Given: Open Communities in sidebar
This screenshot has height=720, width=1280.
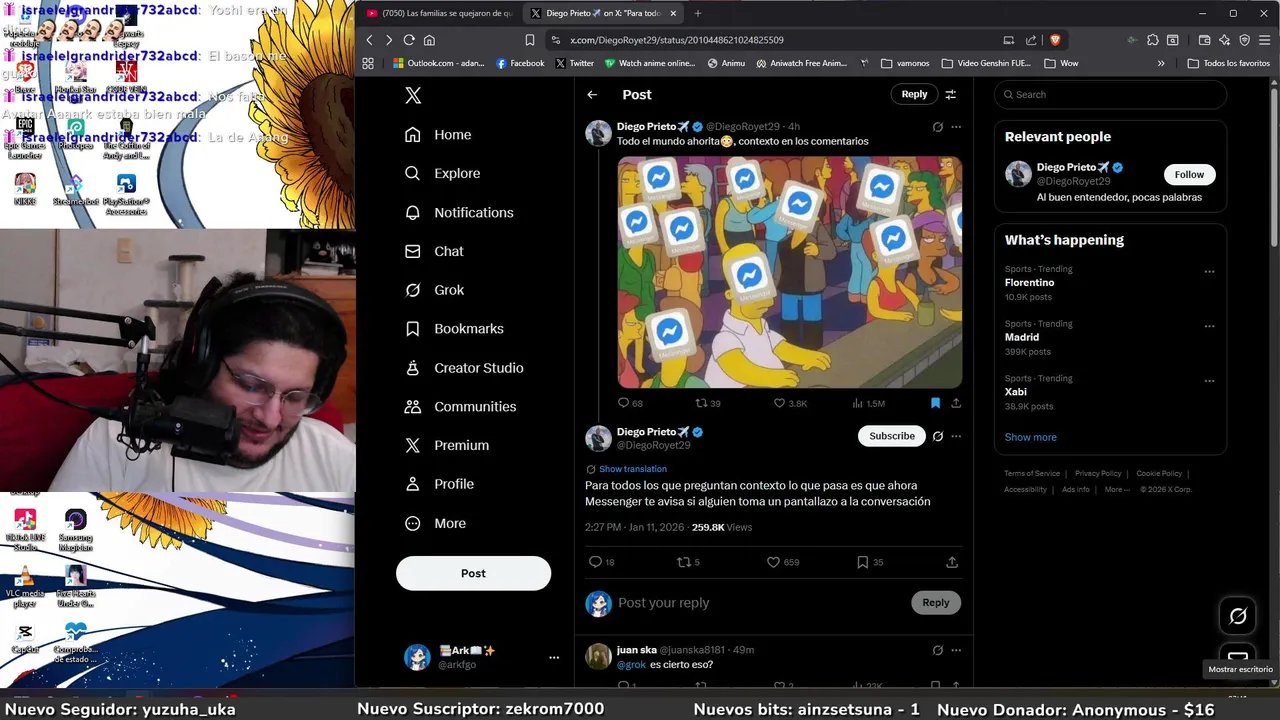Looking at the screenshot, I should [x=460, y=407].
